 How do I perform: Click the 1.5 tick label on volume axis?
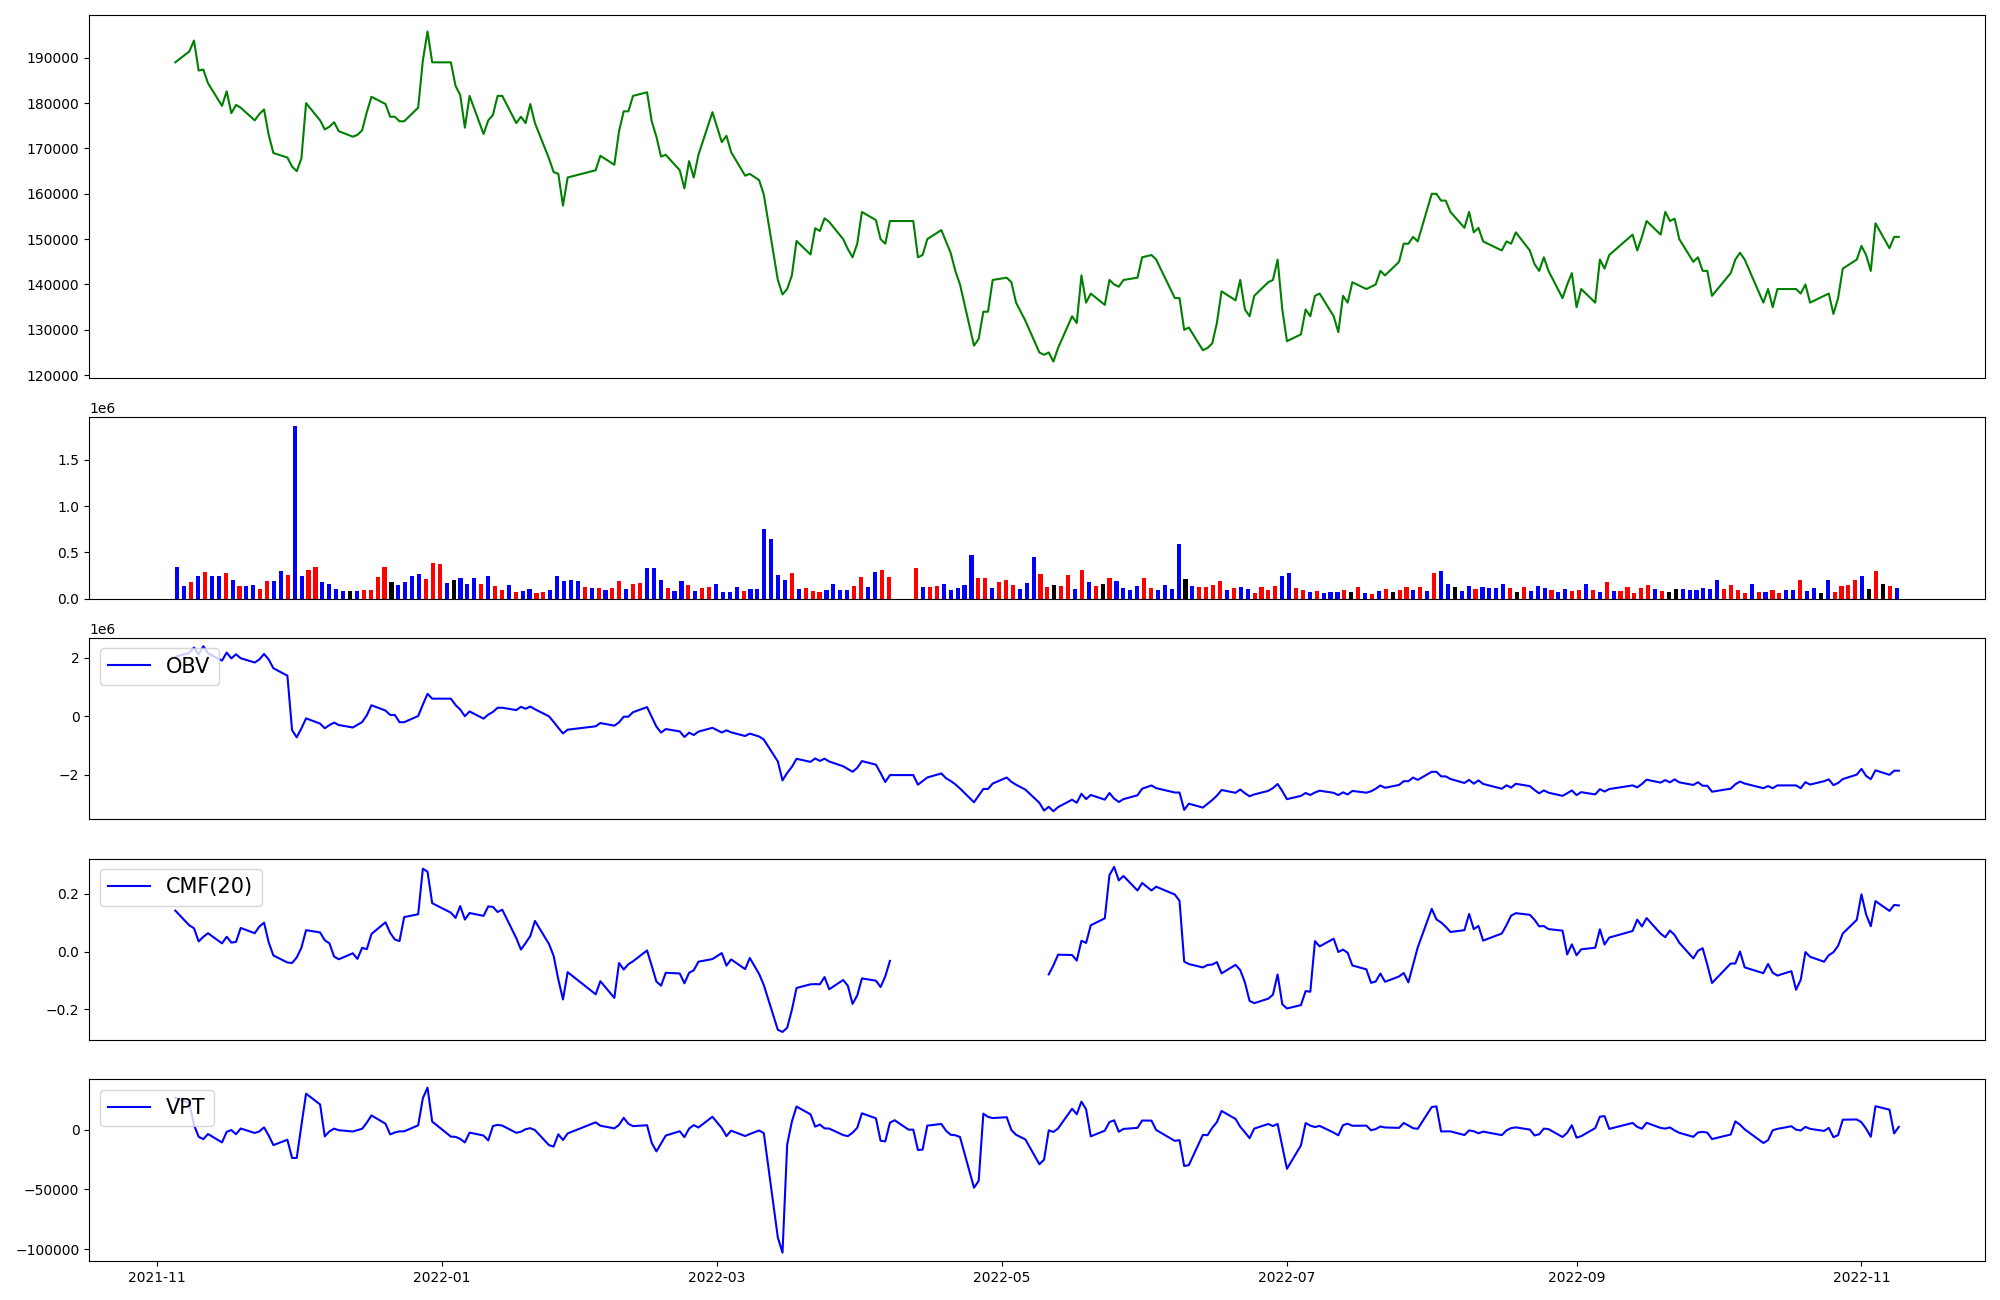(x=68, y=461)
